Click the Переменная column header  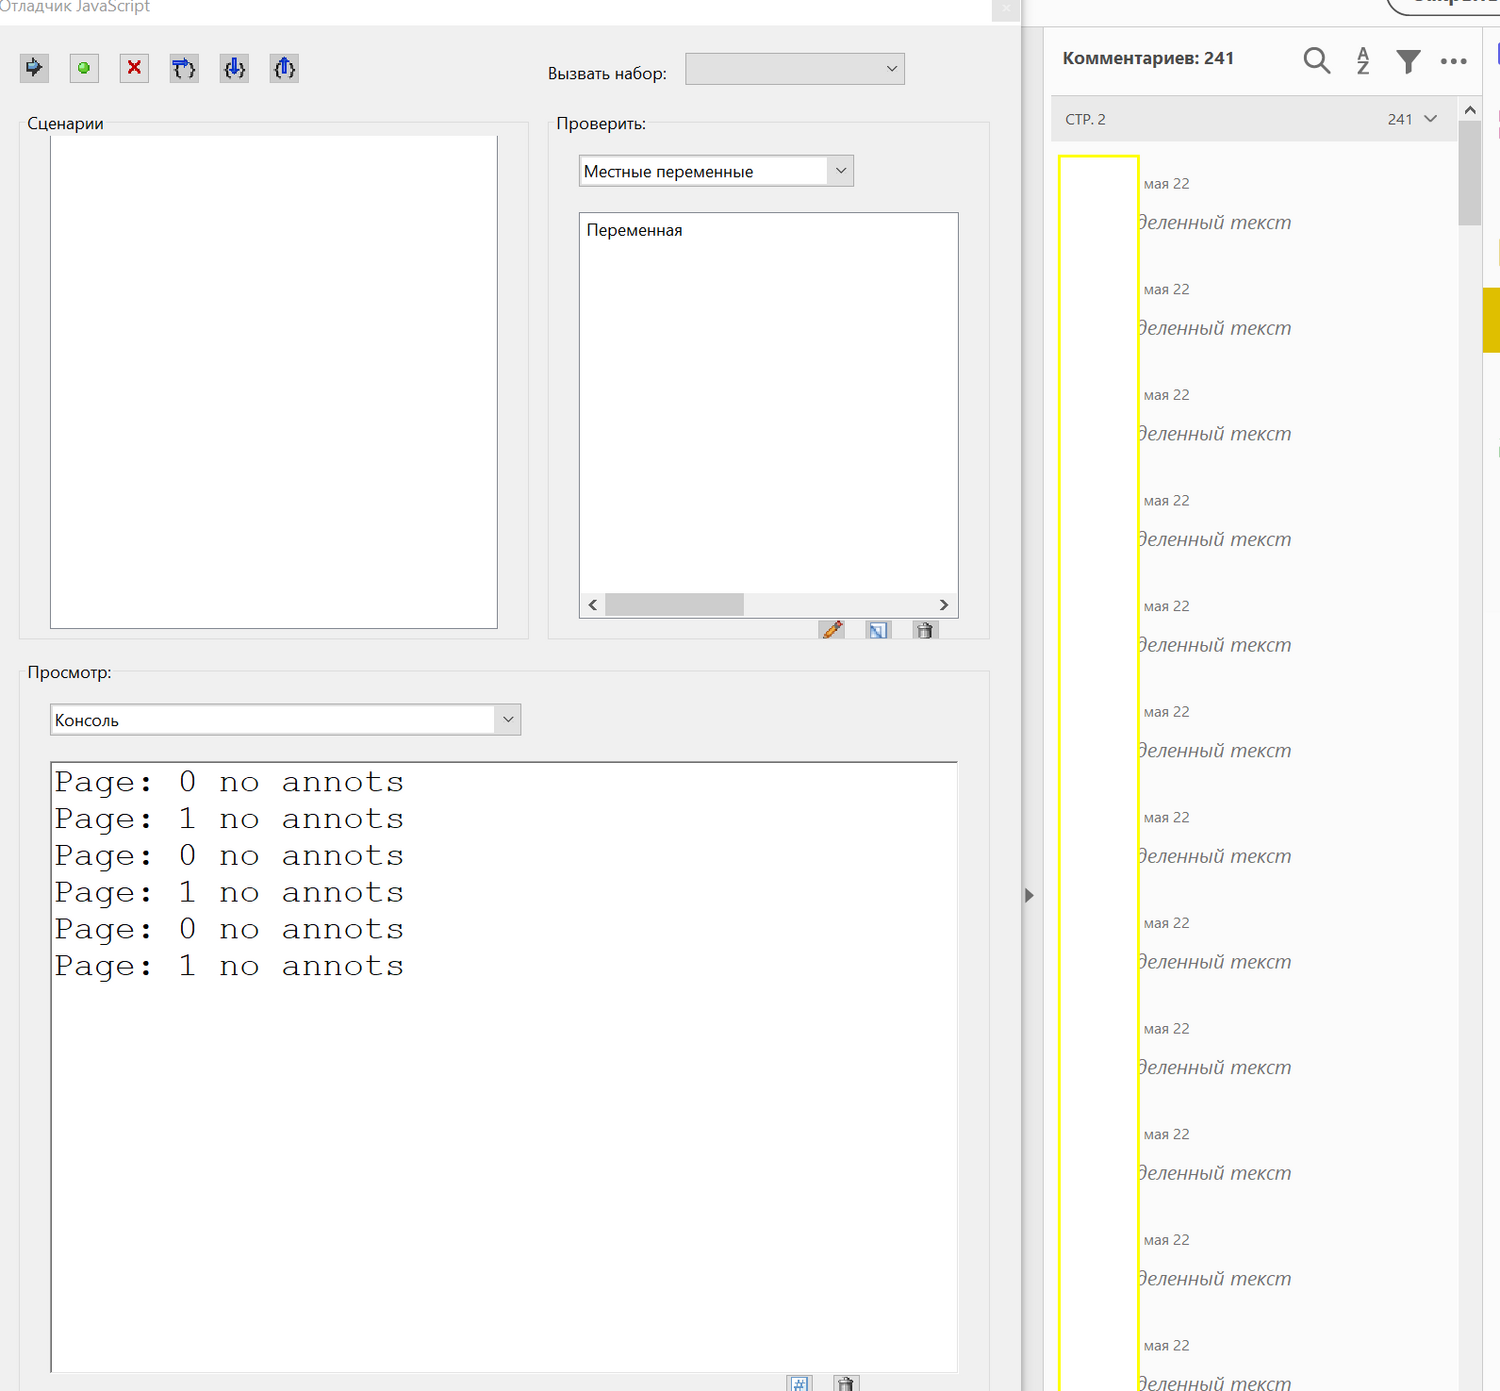634,230
